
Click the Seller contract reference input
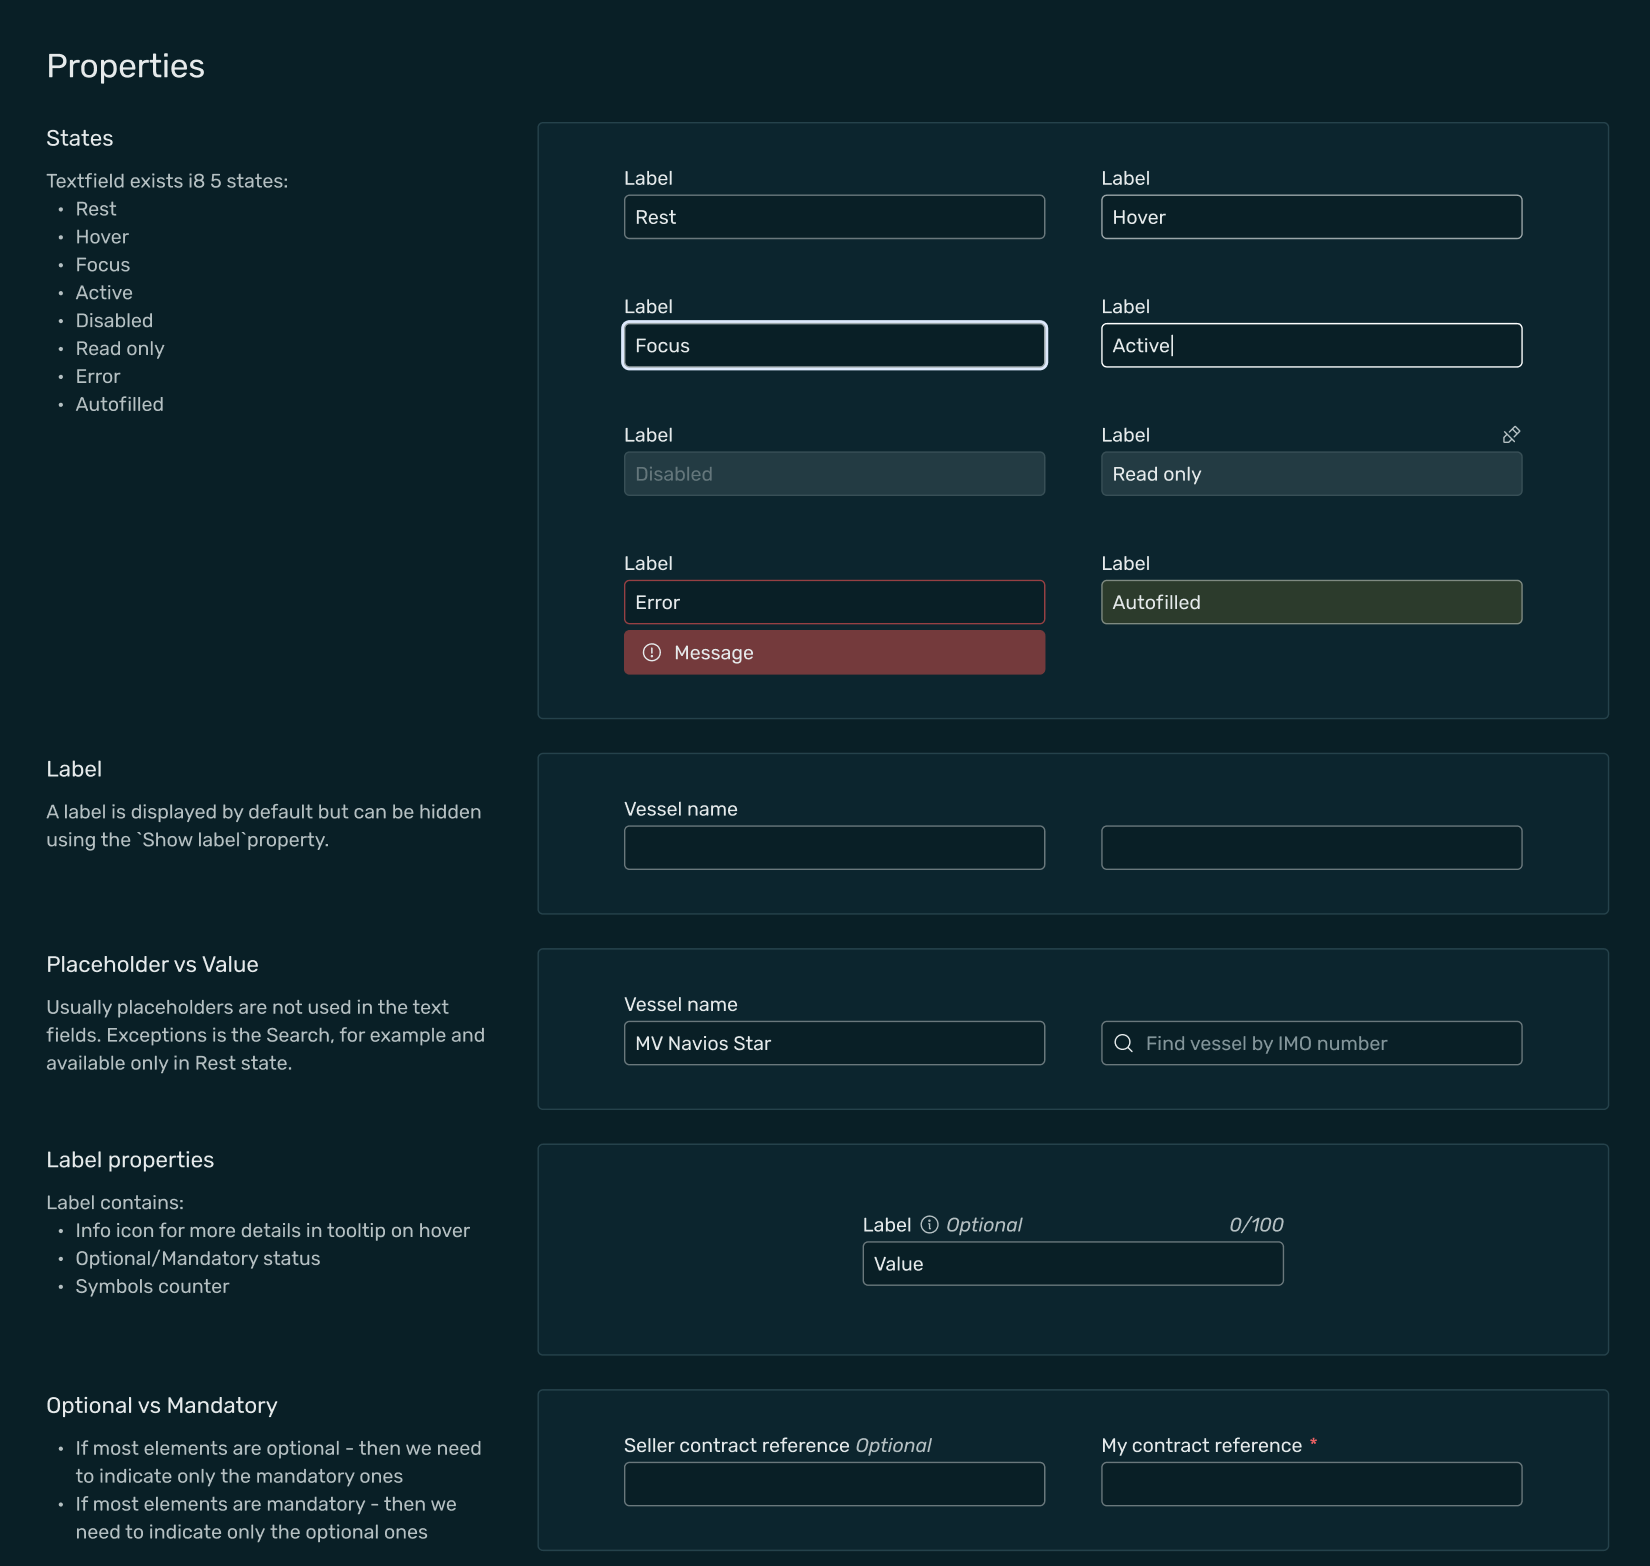click(834, 1484)
